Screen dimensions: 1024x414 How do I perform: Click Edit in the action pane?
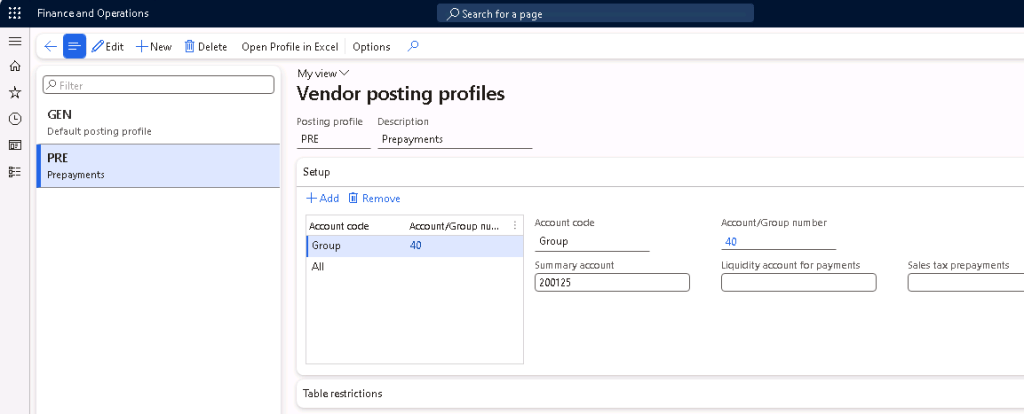pyautogui.click(x=107, y=47)
